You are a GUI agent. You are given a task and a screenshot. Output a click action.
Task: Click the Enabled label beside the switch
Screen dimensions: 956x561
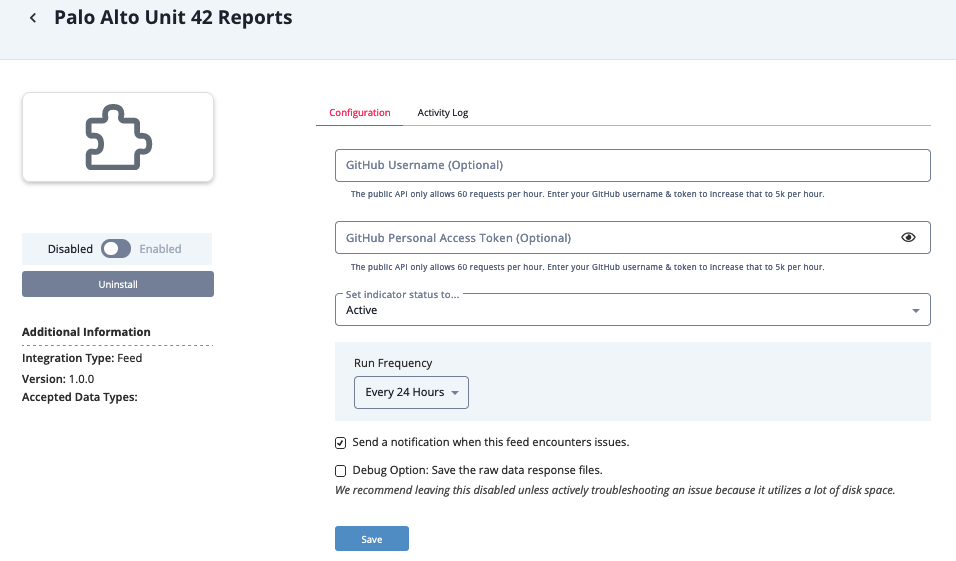tap(160, 249)
